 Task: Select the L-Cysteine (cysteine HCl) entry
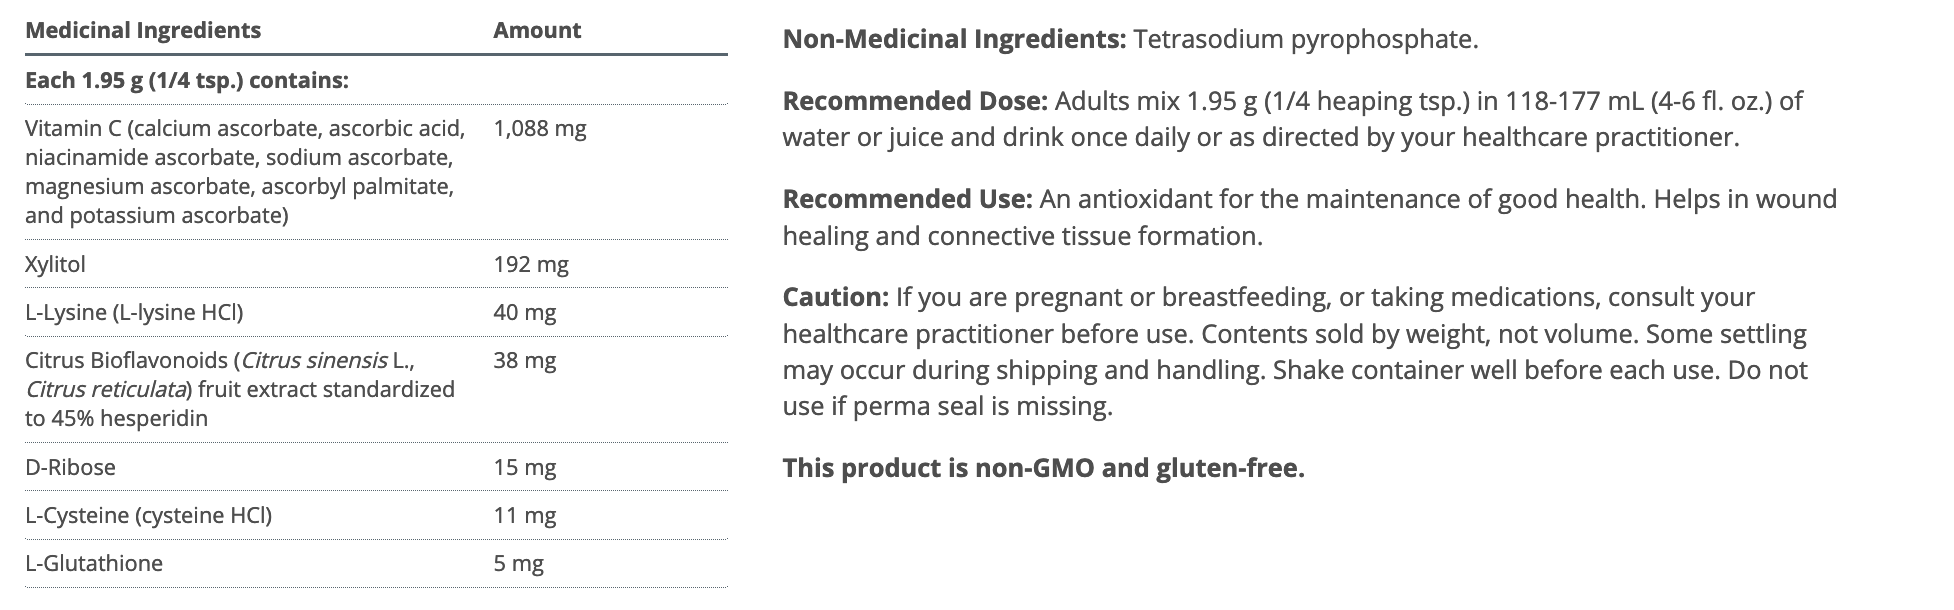point(148,516)
